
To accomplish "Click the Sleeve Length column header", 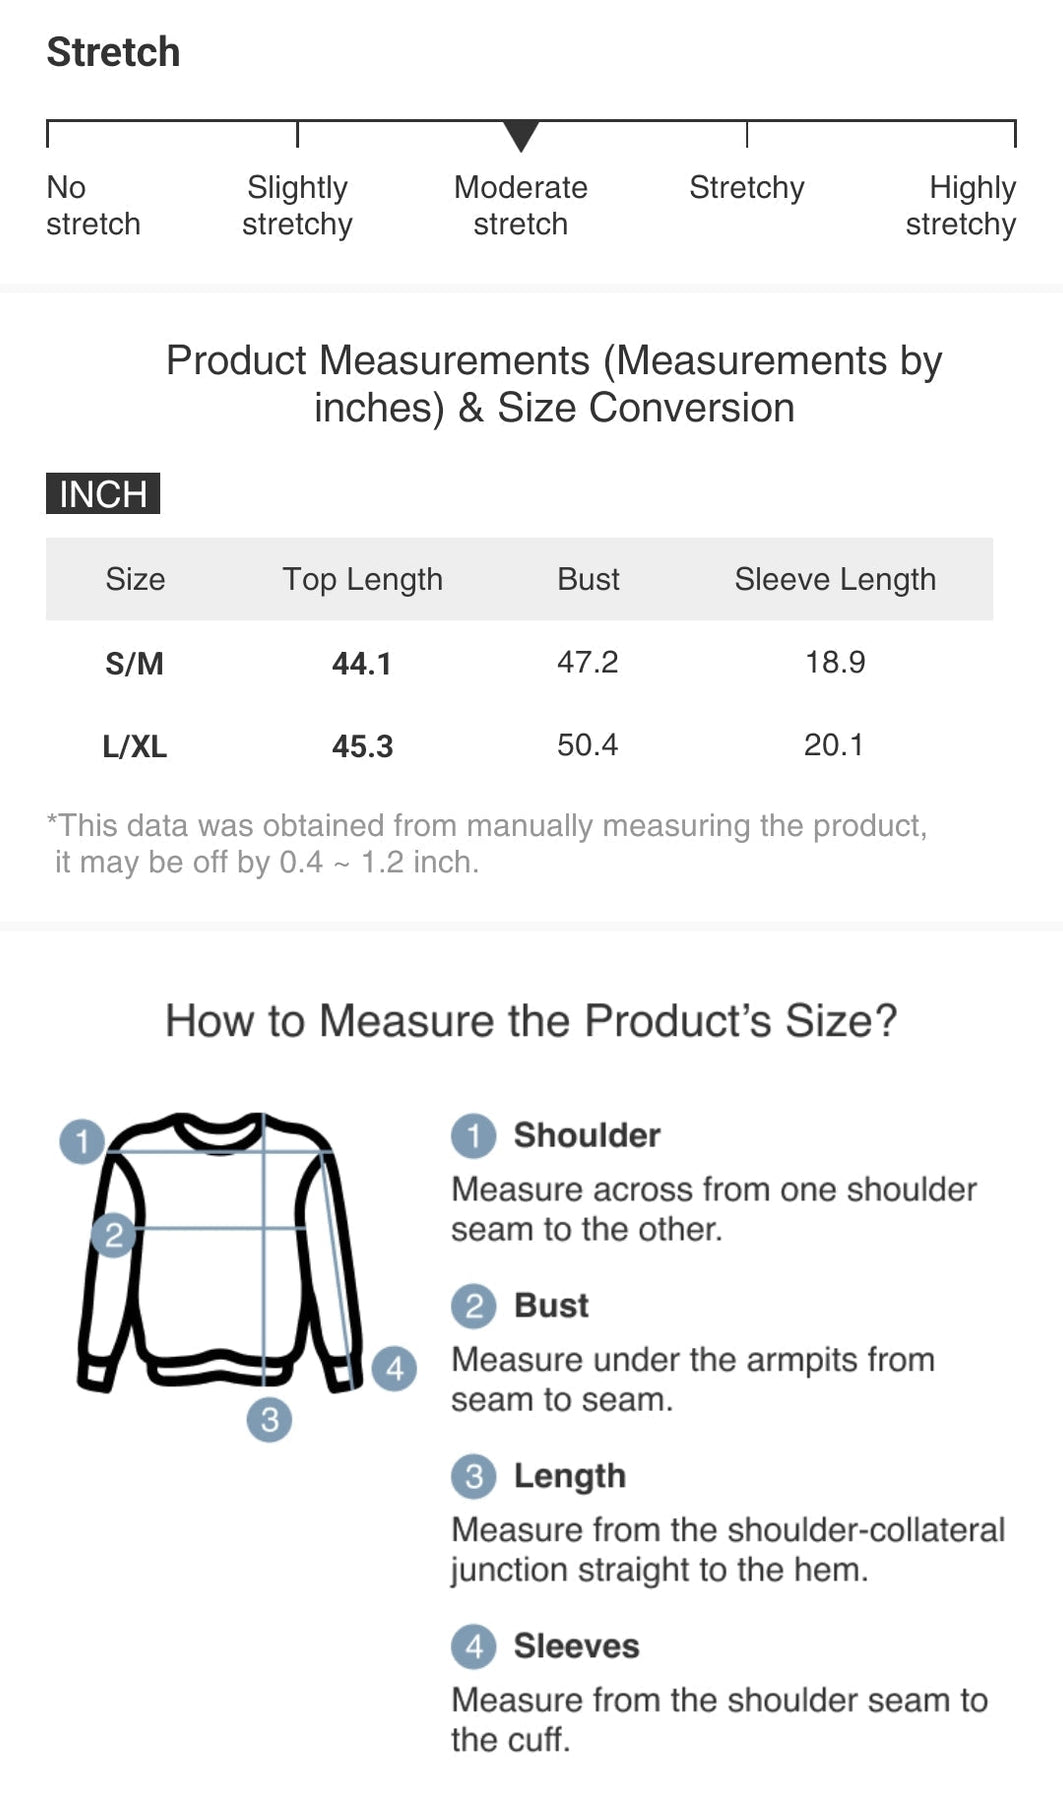I will point(835,579).
